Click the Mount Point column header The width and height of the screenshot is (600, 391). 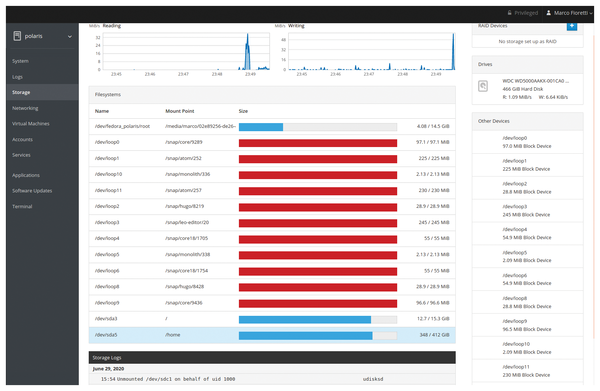tap(179, 111)
